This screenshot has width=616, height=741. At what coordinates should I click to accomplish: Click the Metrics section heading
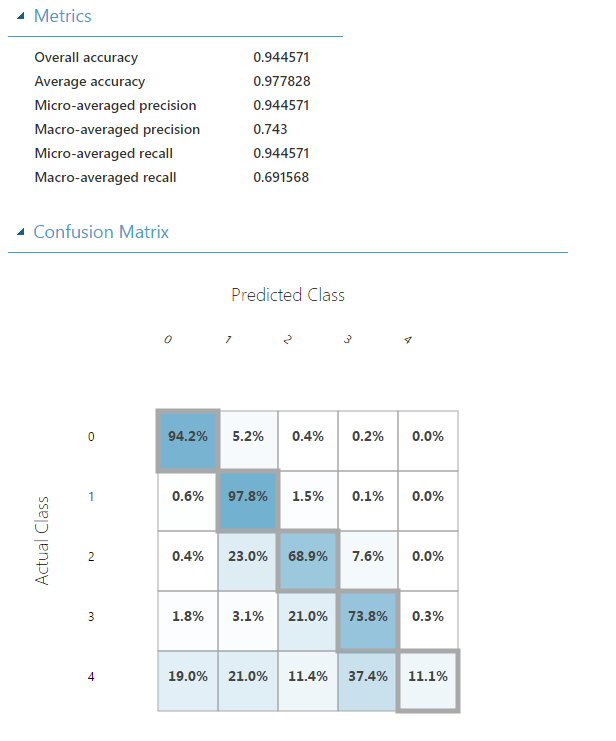tap(62, 17)
